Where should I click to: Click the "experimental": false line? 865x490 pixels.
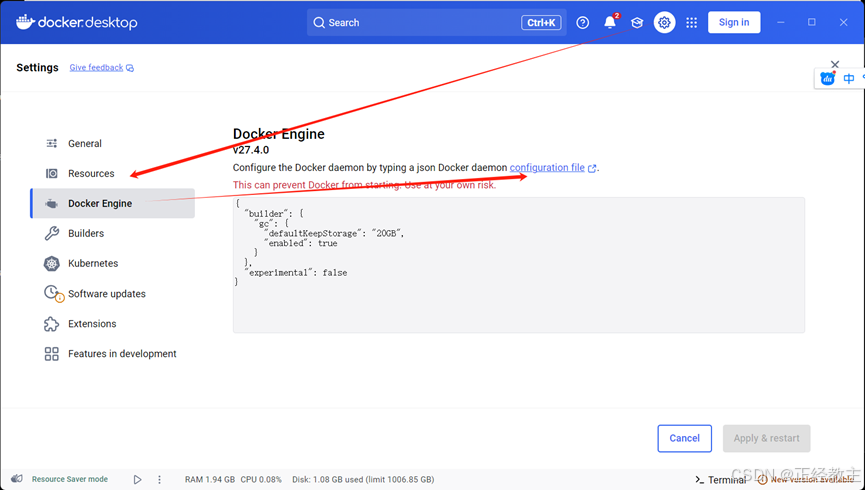coord(296,273)
